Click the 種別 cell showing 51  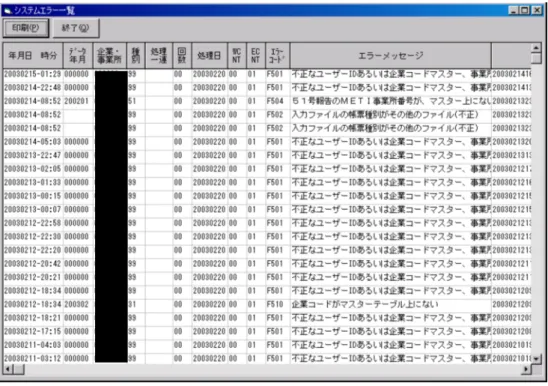pyautogui.click(x=136, y=101)
